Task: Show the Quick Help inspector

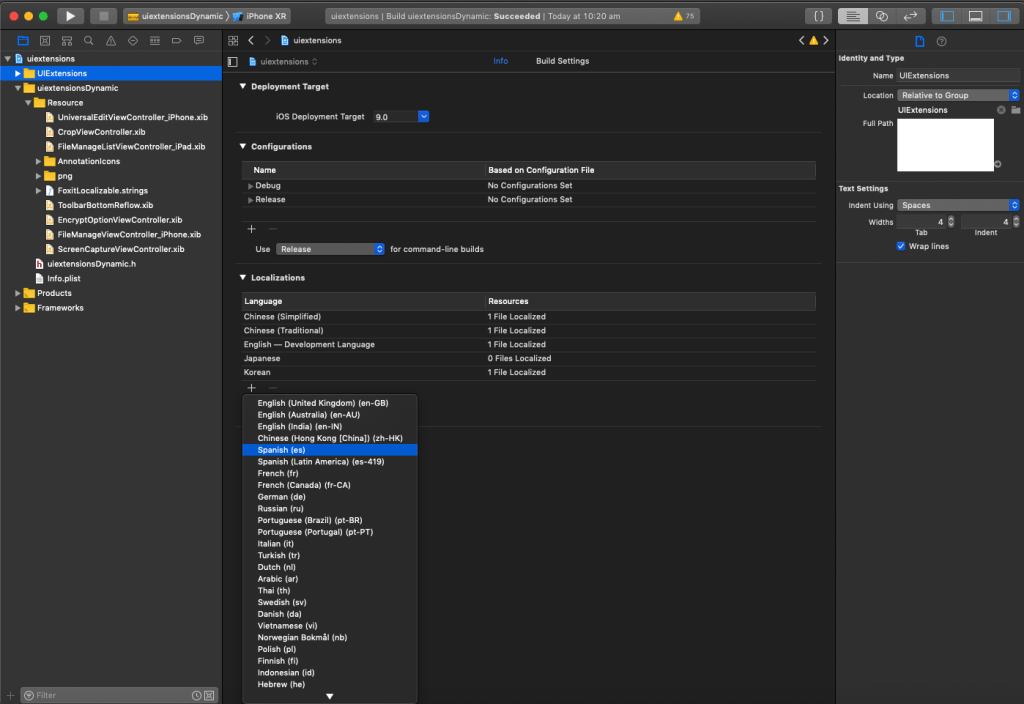Action: click(x=941, y=41)
